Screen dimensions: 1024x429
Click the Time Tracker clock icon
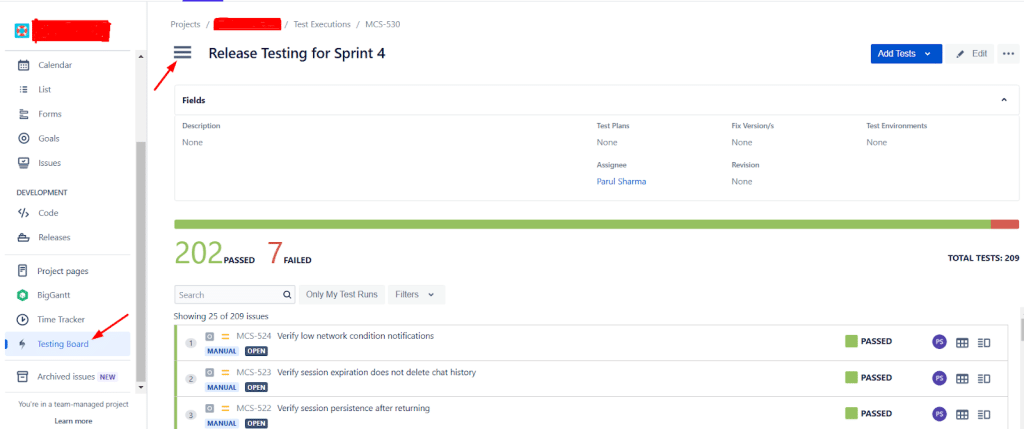23,319
